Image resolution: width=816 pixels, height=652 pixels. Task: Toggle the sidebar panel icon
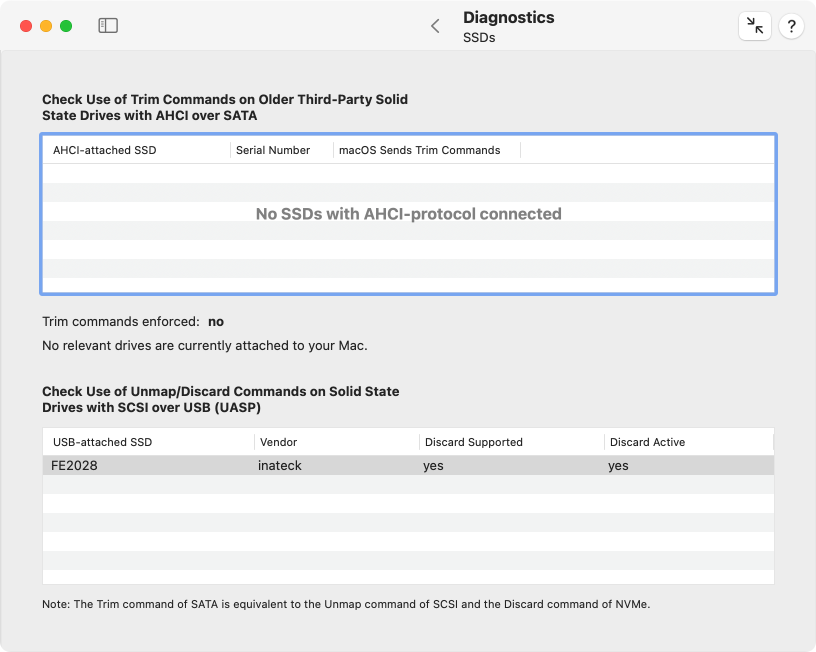(x=108, y=25)
